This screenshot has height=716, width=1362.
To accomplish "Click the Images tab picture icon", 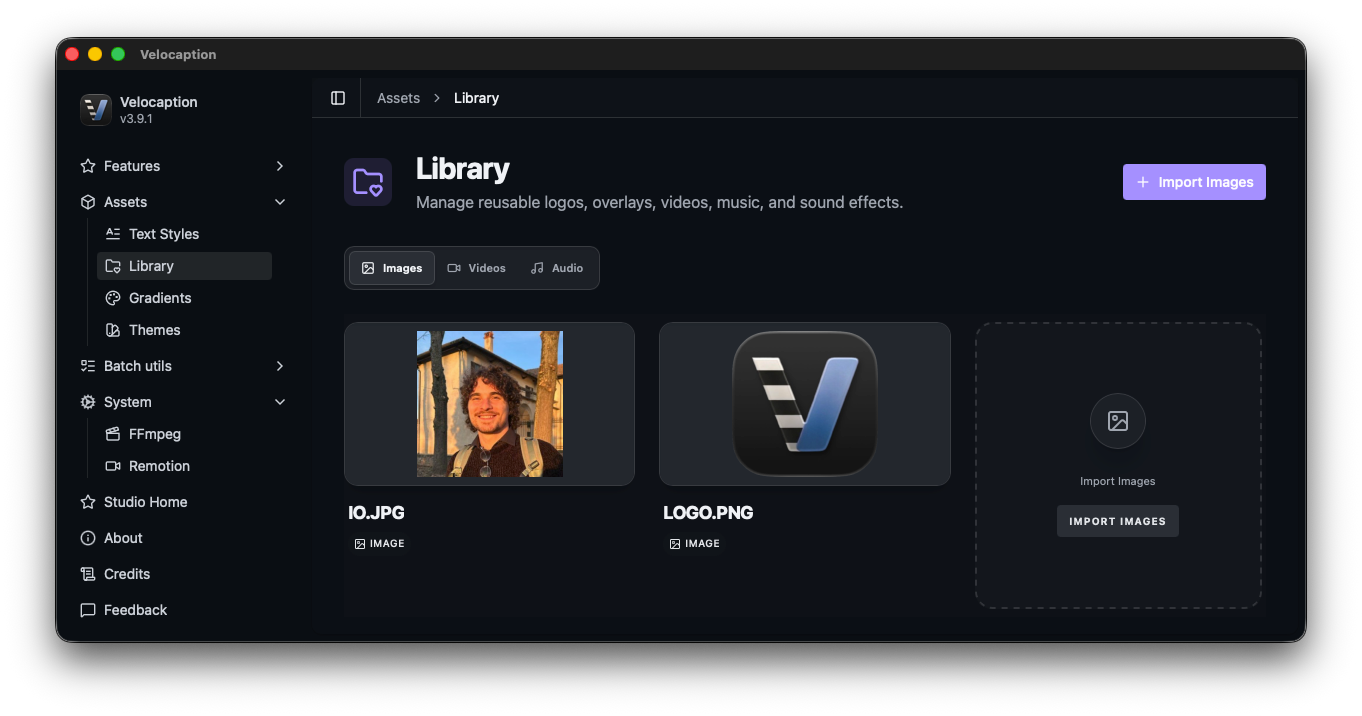I will pyautogui.click(x=368, y=268).
